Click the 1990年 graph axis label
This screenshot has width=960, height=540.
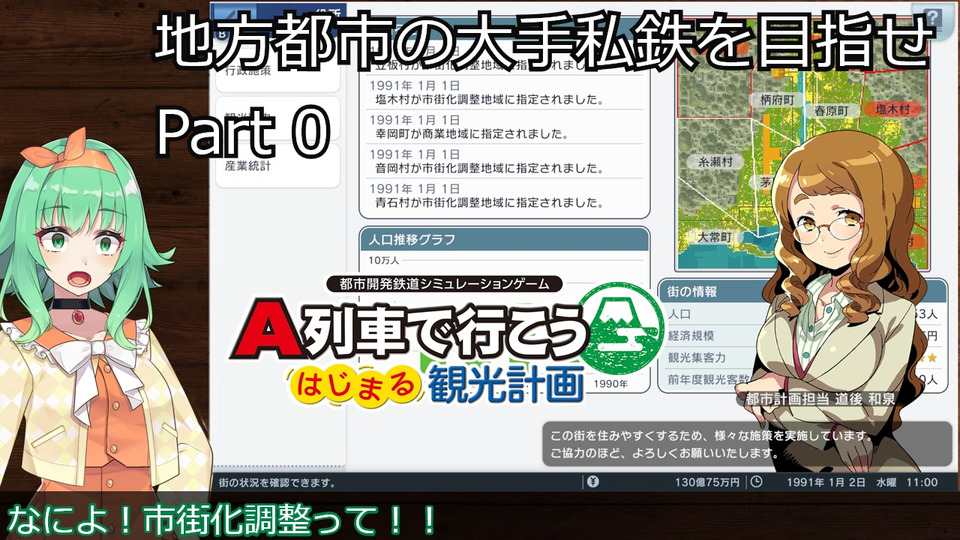[610, 384]
